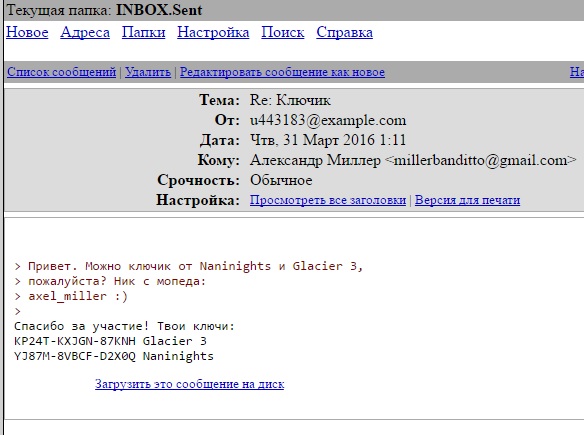The width and height of the screenshot is (584, 435).
Task: Open the Справка help link
Action: [345, 32]
